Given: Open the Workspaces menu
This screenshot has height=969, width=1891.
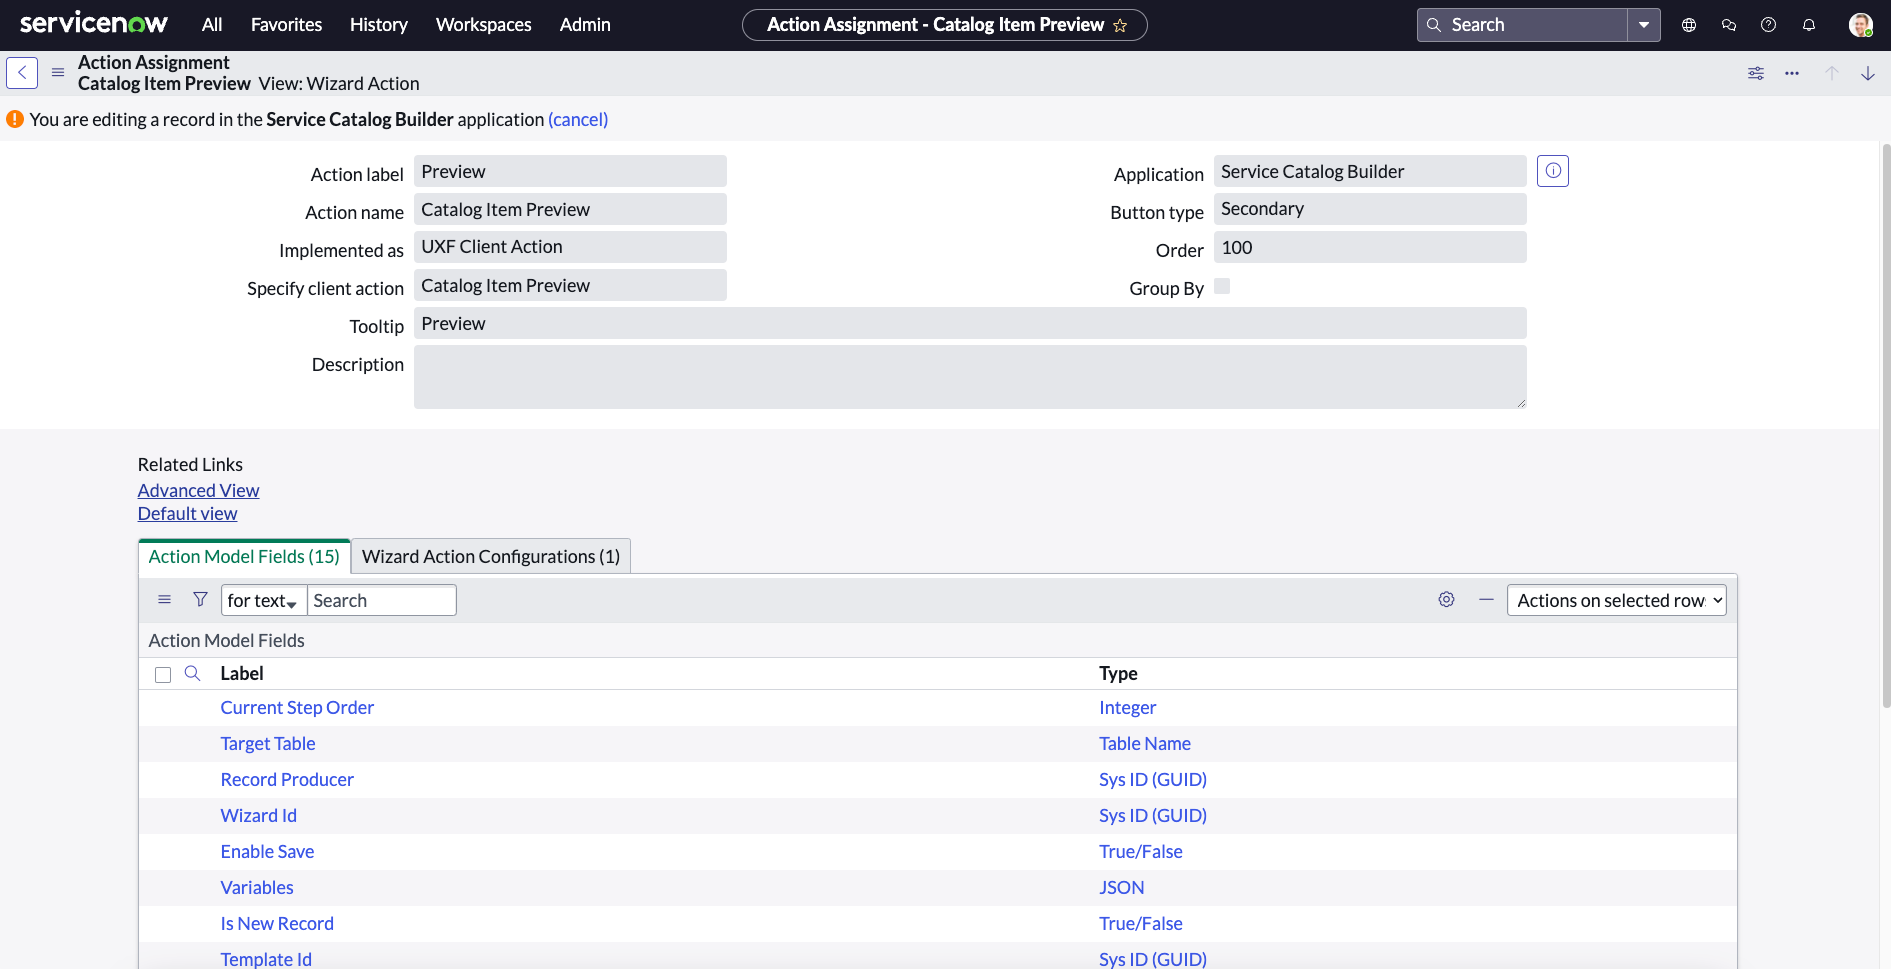Looking at the screenshot, I should pyautogui.click(x=484, y=25).
